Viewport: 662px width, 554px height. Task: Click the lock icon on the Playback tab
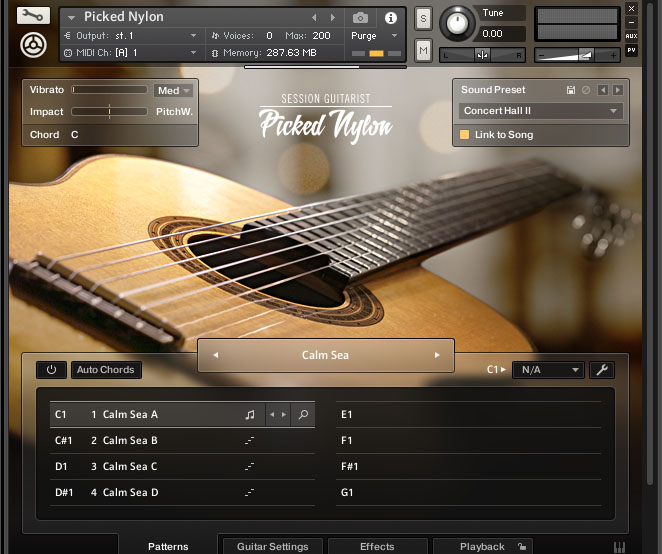click(x=522, y=547)
